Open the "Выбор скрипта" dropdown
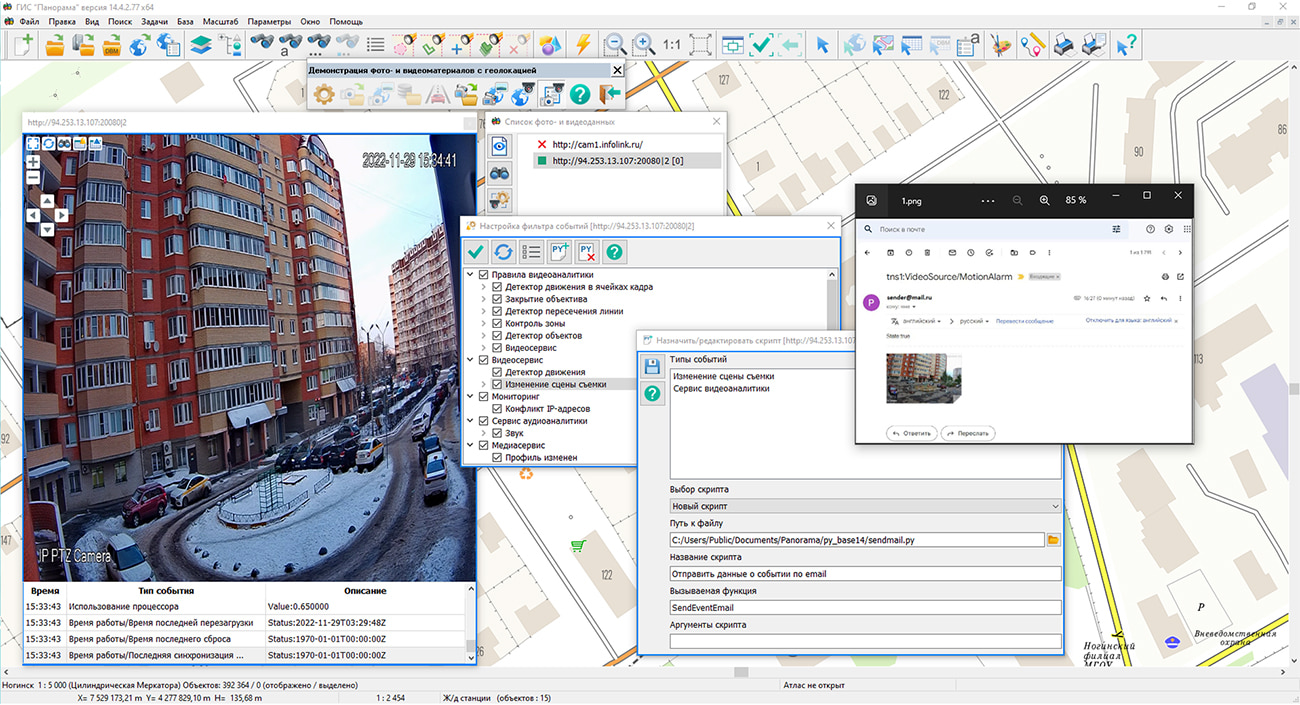This screenshot has width=1300, height=705. [865, 507]
